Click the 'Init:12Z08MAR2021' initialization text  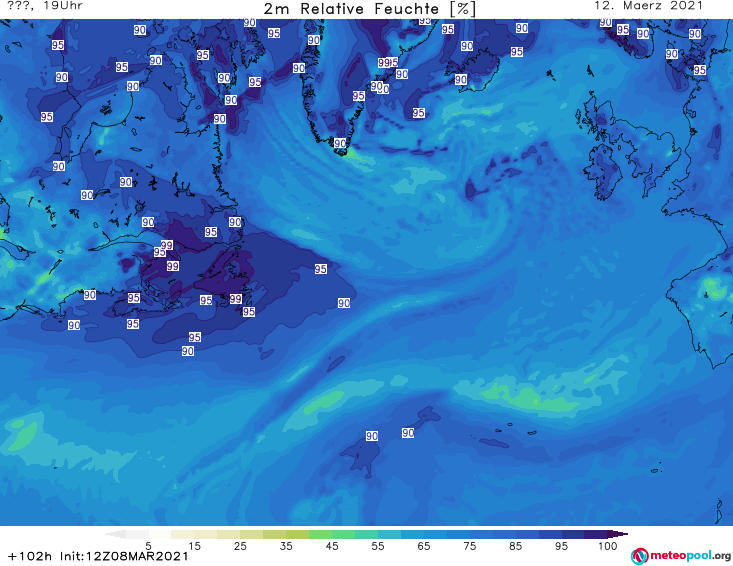[x=124, y=556]
